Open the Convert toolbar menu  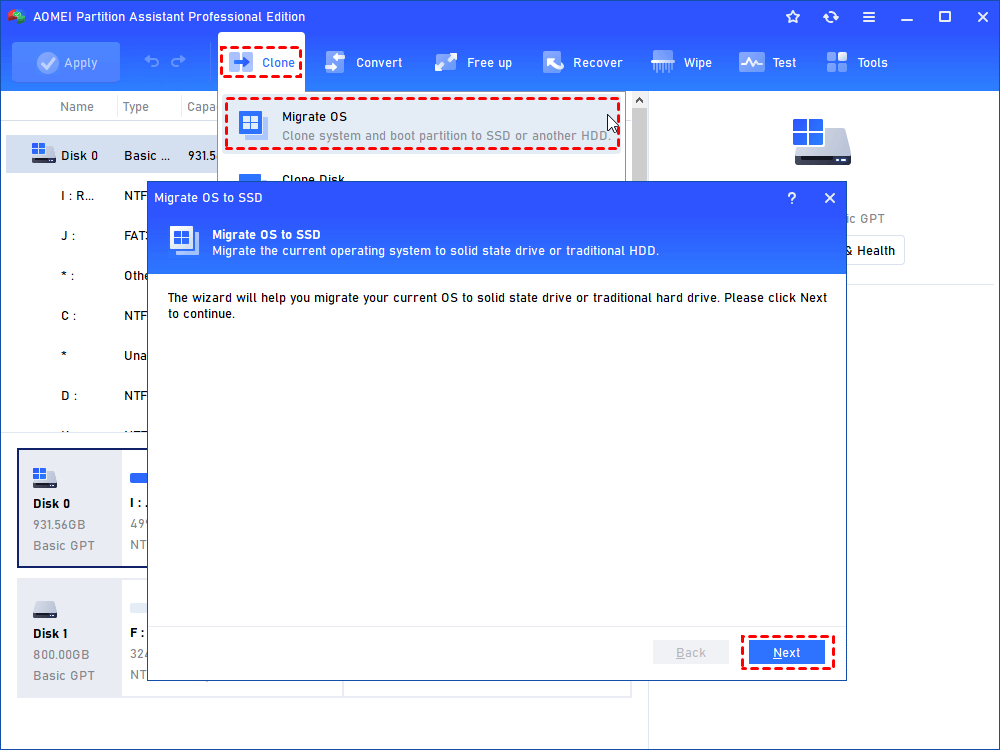point(364,62)
